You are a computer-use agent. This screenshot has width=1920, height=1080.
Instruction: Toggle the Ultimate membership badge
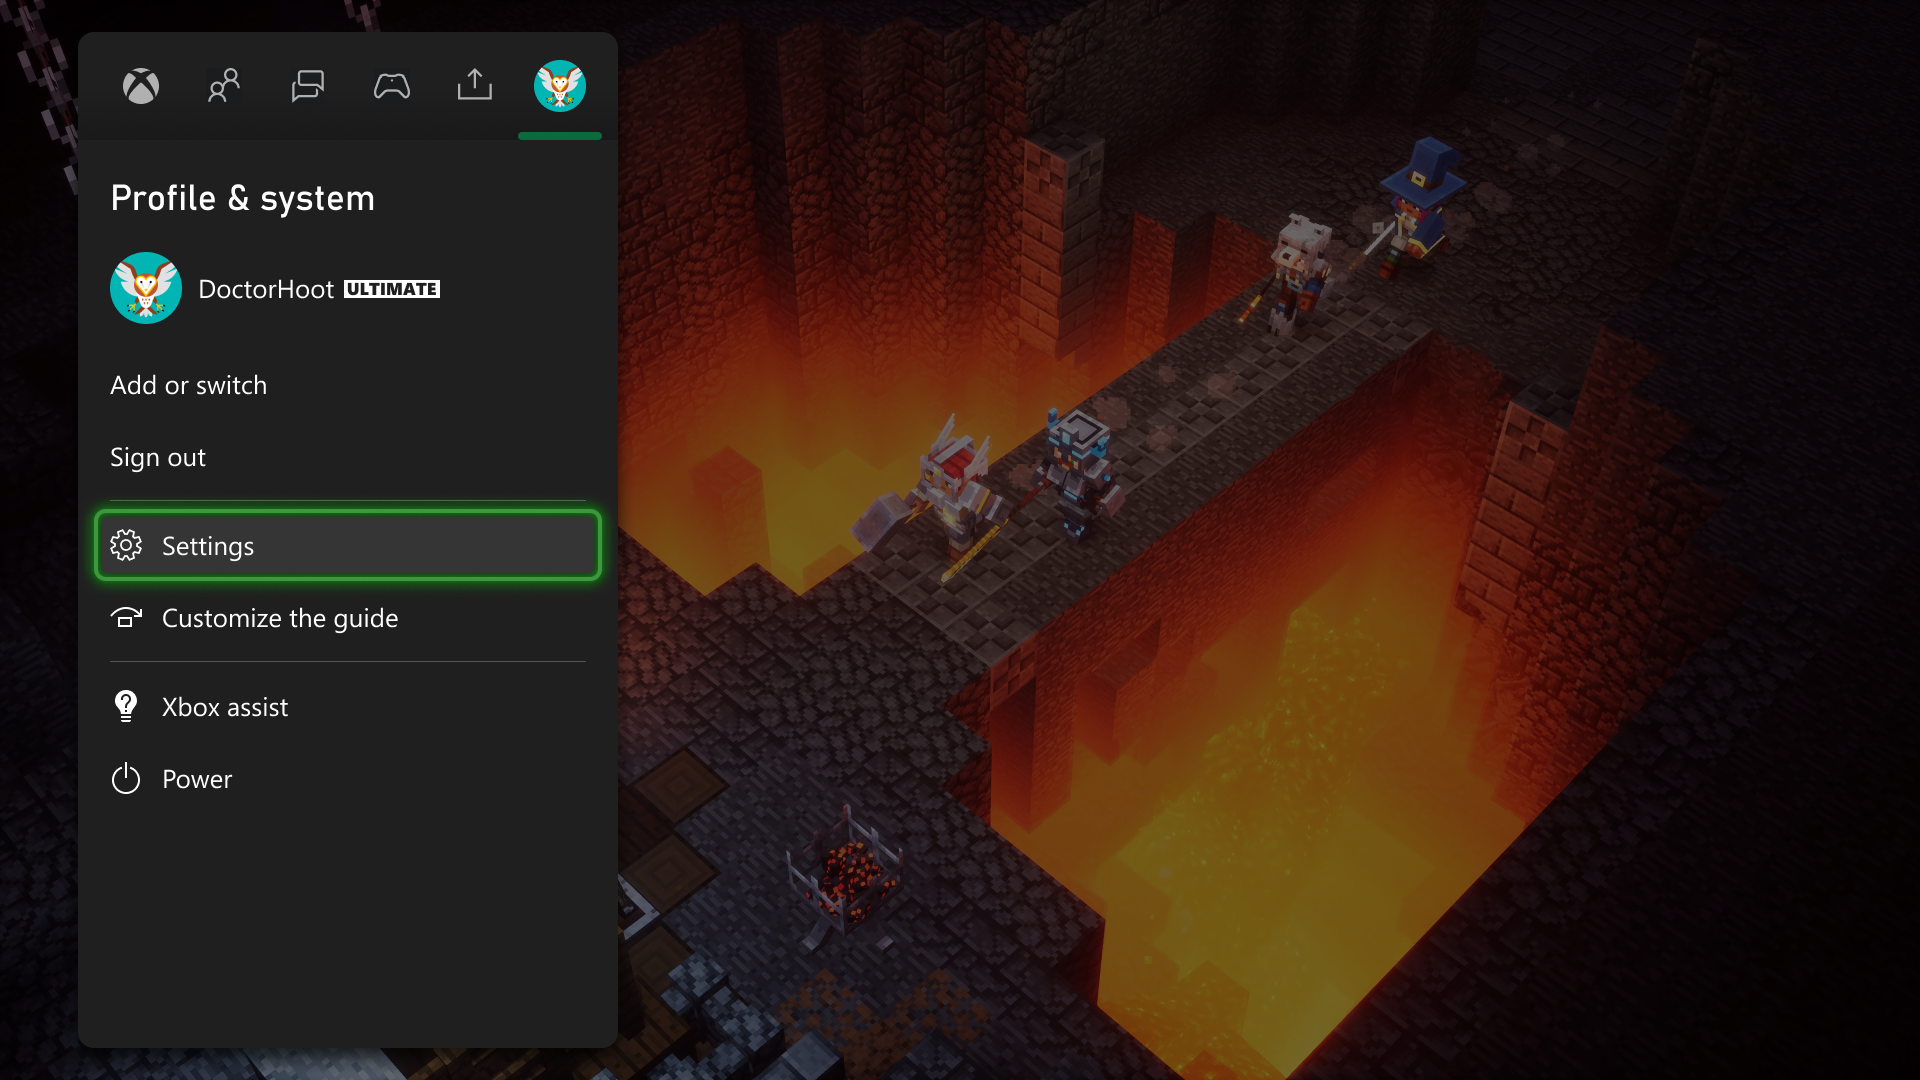coord(389,287)
